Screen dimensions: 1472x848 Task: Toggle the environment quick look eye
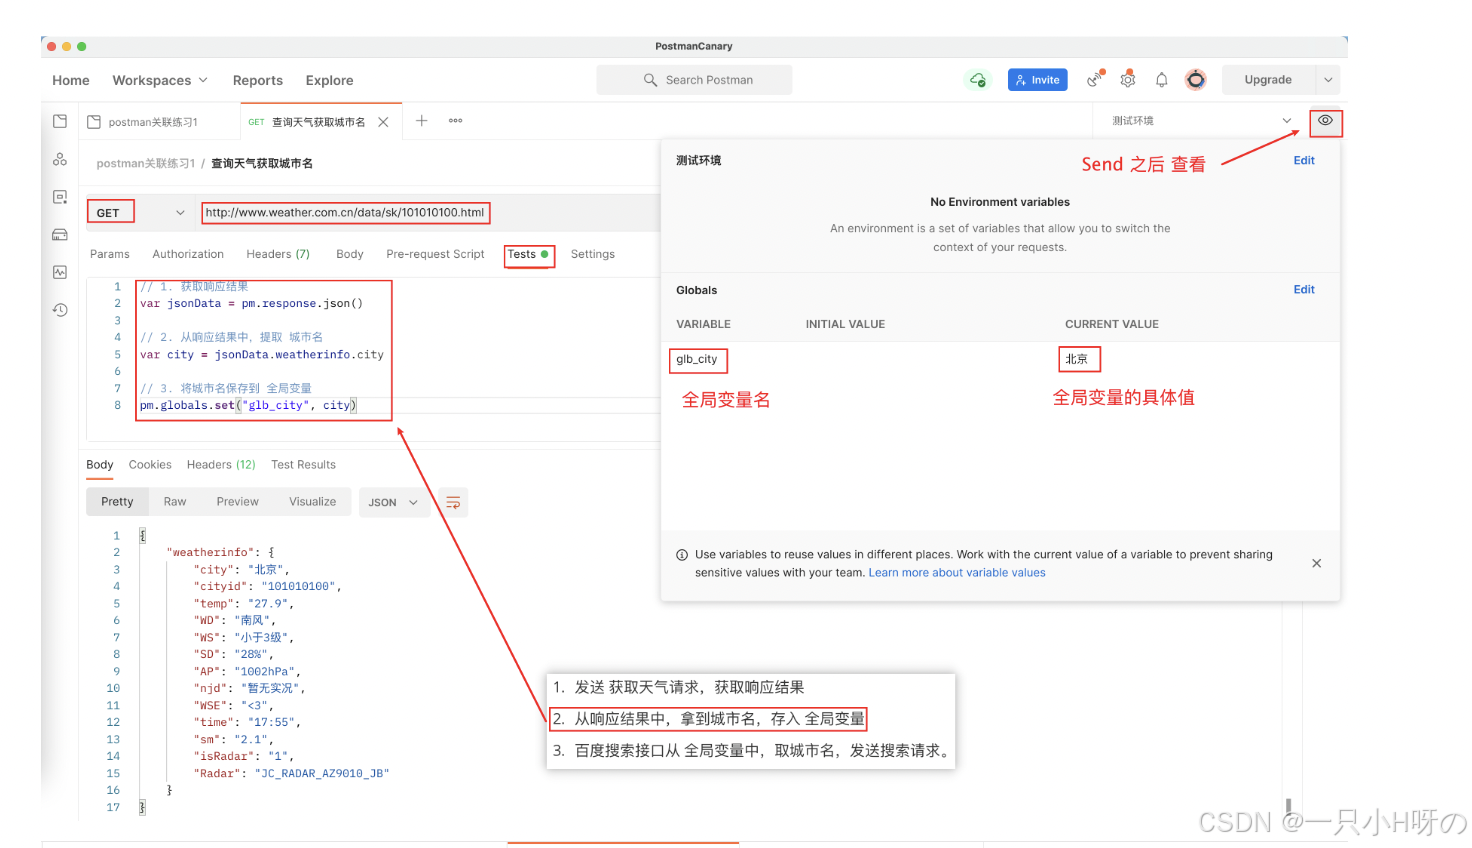(x=1325, y=121)
